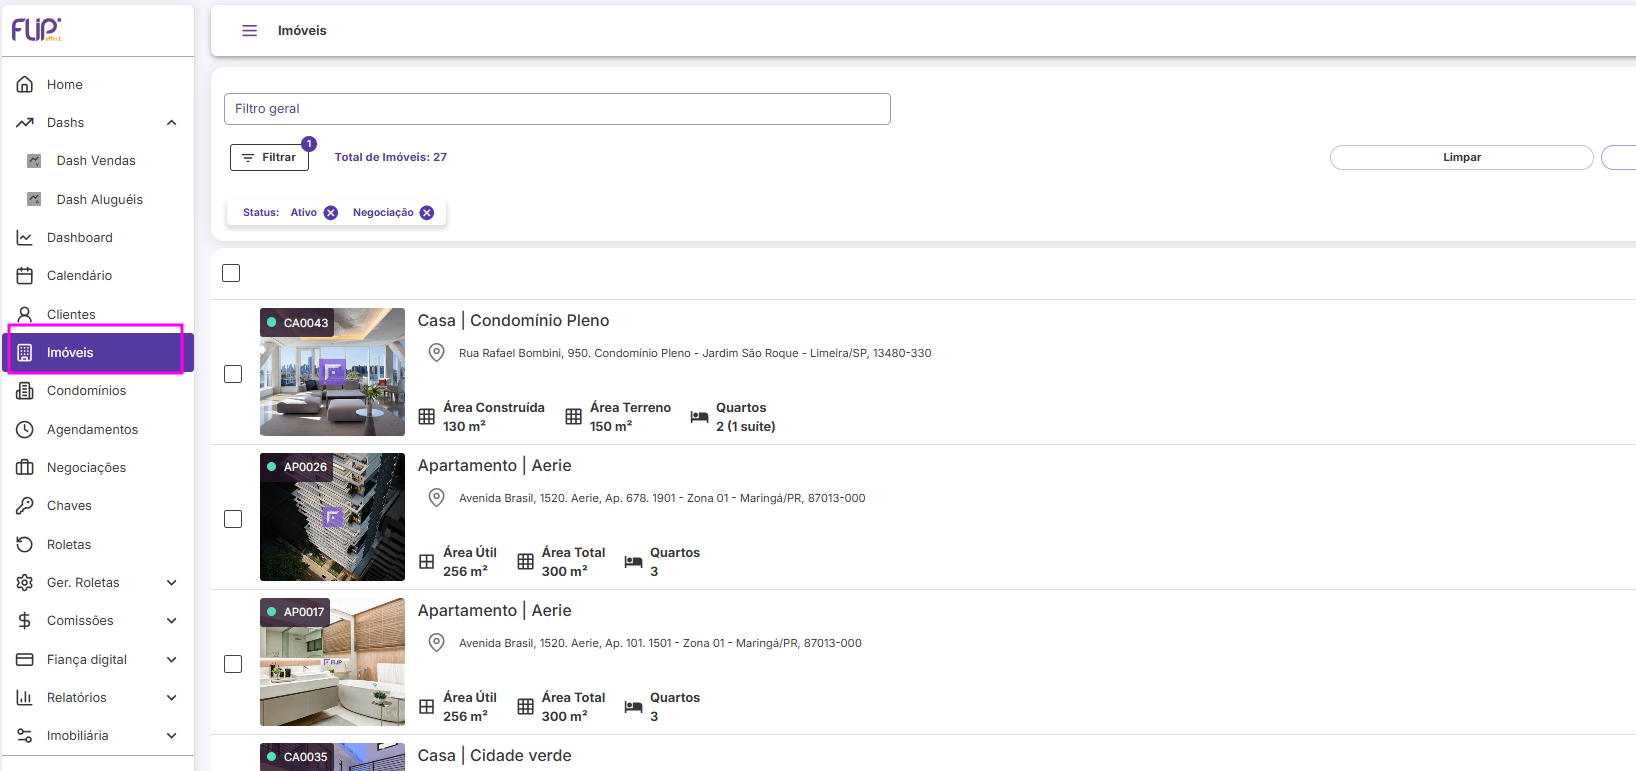Expand the Relatórios submenu chevron
Image resolution: width=1636 pixels, height=771 pixels.
172,698
